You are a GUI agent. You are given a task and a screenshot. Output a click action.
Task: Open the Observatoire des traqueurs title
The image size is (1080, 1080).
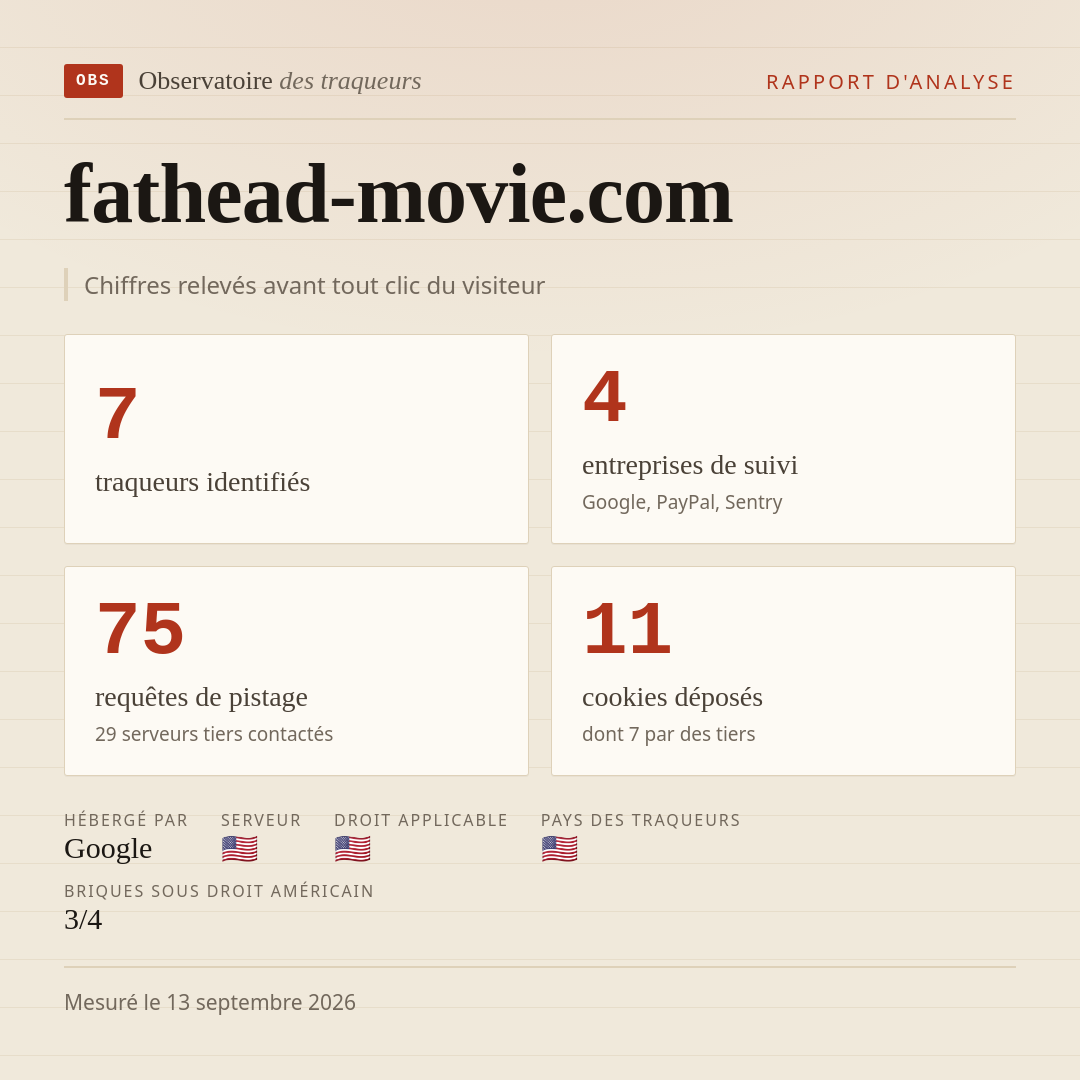click(280, 81)
